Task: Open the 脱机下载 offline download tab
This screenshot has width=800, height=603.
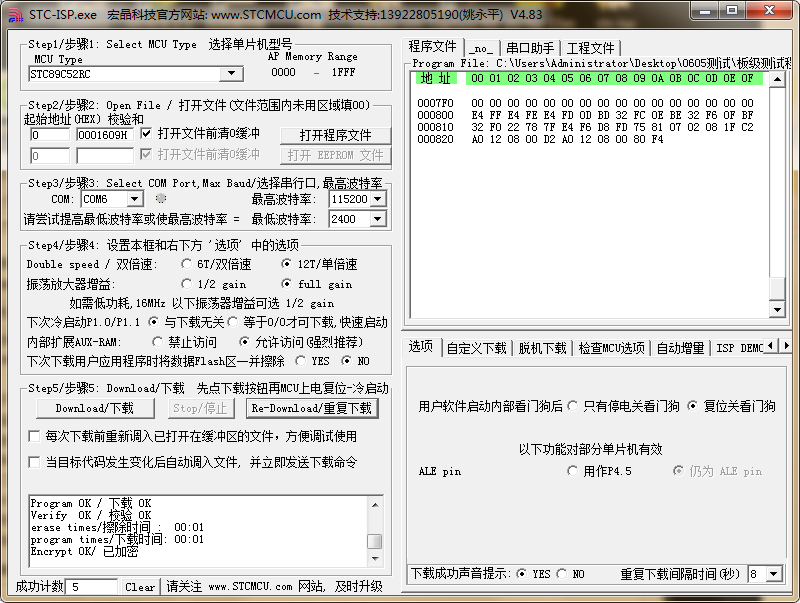Action: tap(542, 348)
